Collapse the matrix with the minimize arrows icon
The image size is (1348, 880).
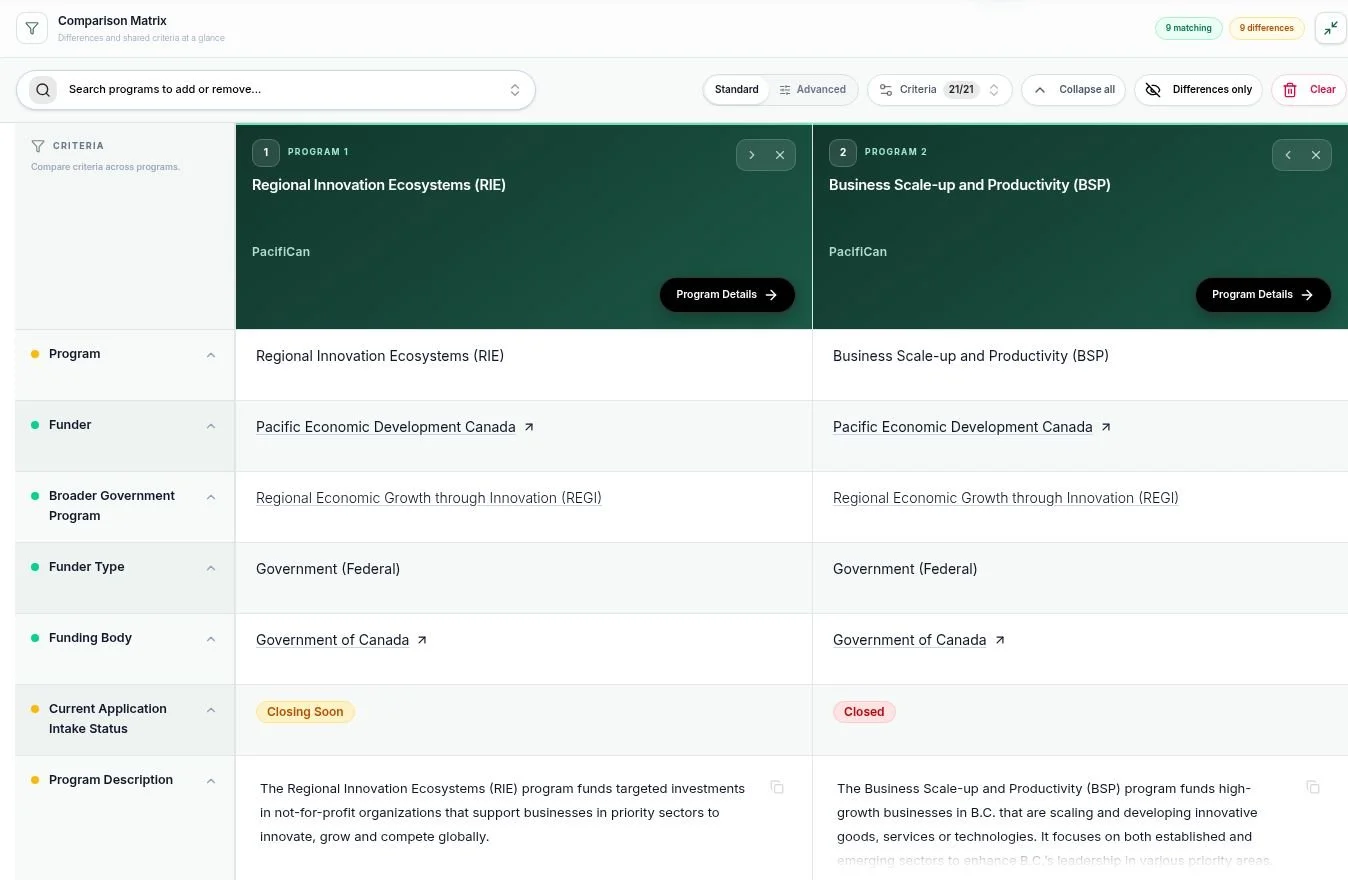pyautogui.click(x=1331, y=28)
